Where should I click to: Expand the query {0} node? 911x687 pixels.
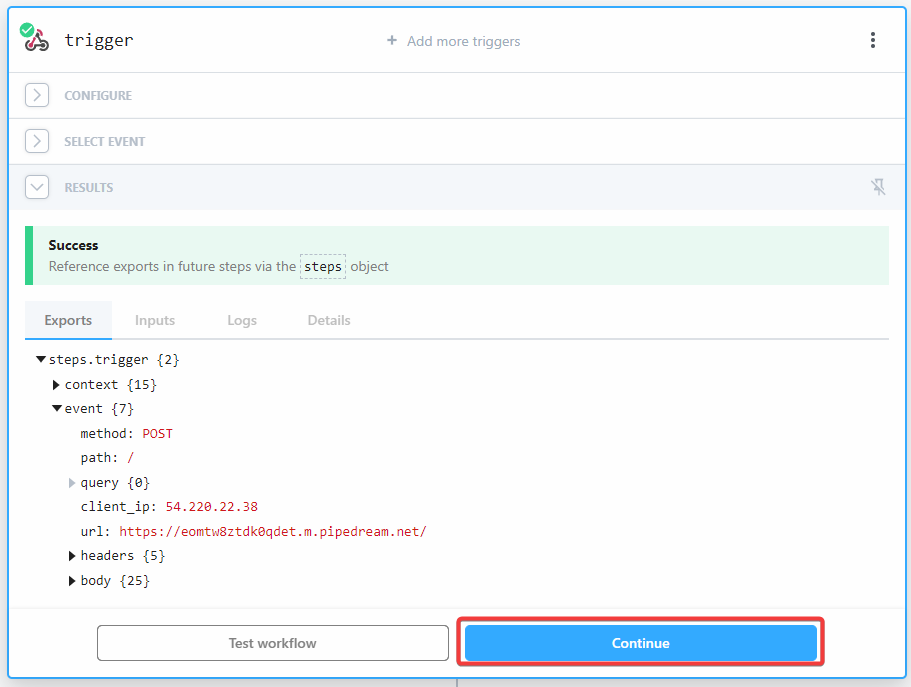click(72, 483)
